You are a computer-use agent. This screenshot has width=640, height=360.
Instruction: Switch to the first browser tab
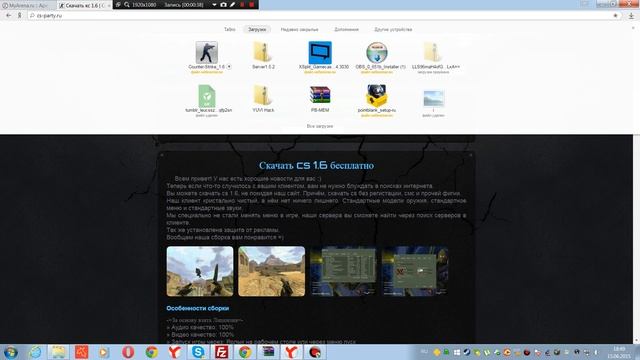(28, 5)
